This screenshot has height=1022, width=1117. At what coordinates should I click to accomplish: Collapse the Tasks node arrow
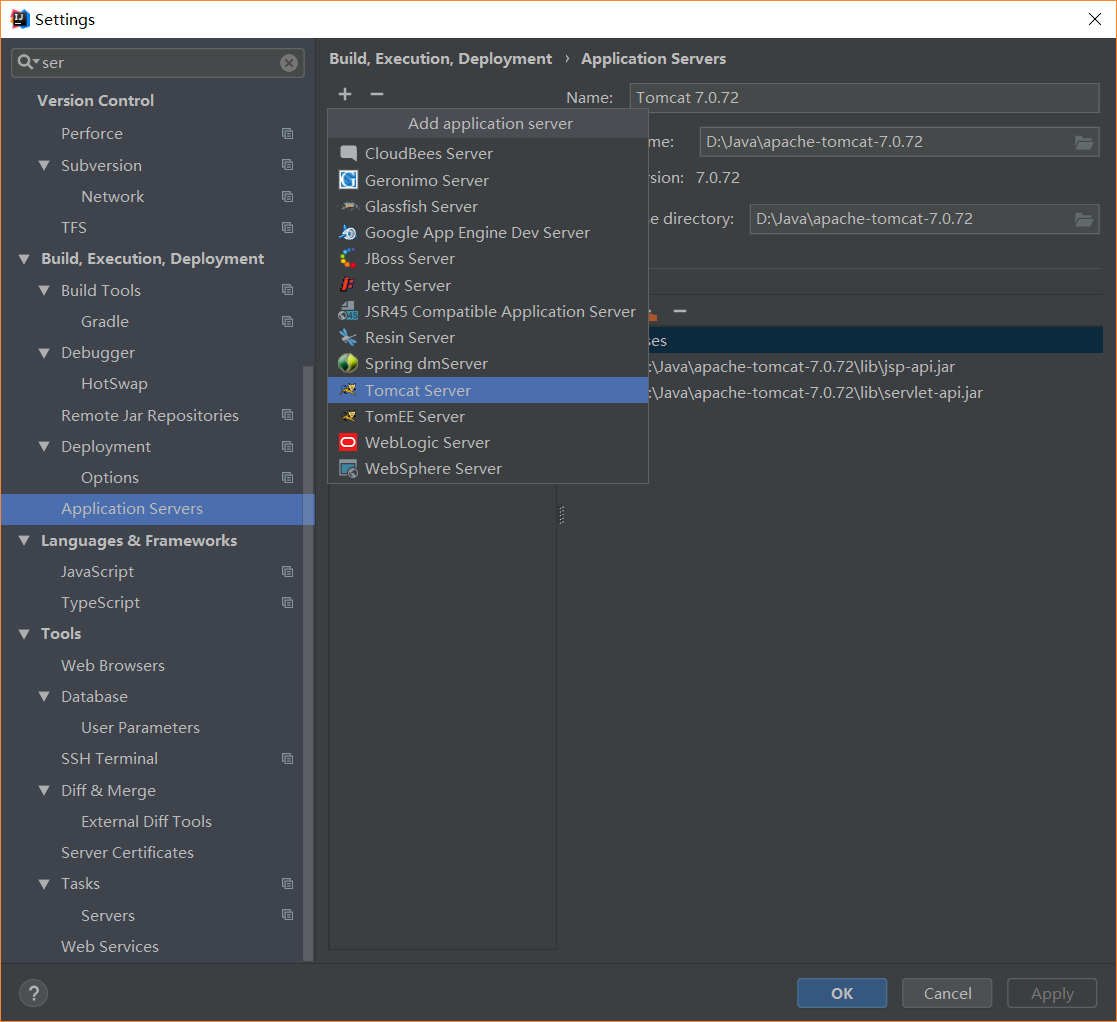(x=44, y=884)
